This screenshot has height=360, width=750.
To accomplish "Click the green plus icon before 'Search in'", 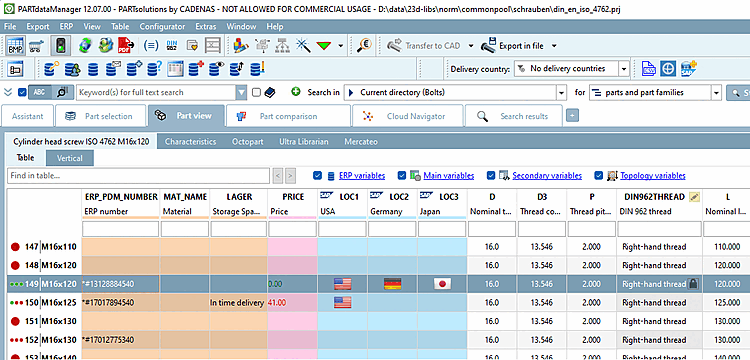I will [x=296, y=92].
